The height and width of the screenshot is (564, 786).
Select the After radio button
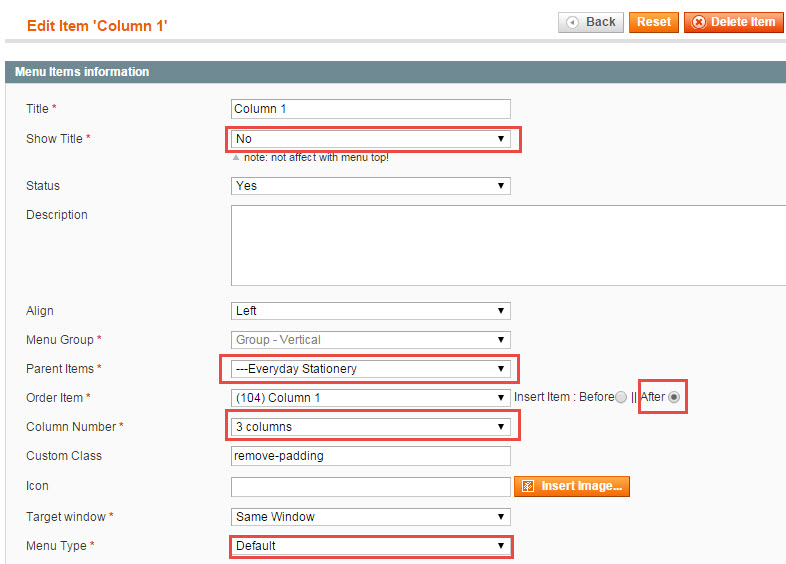point(674,397)
